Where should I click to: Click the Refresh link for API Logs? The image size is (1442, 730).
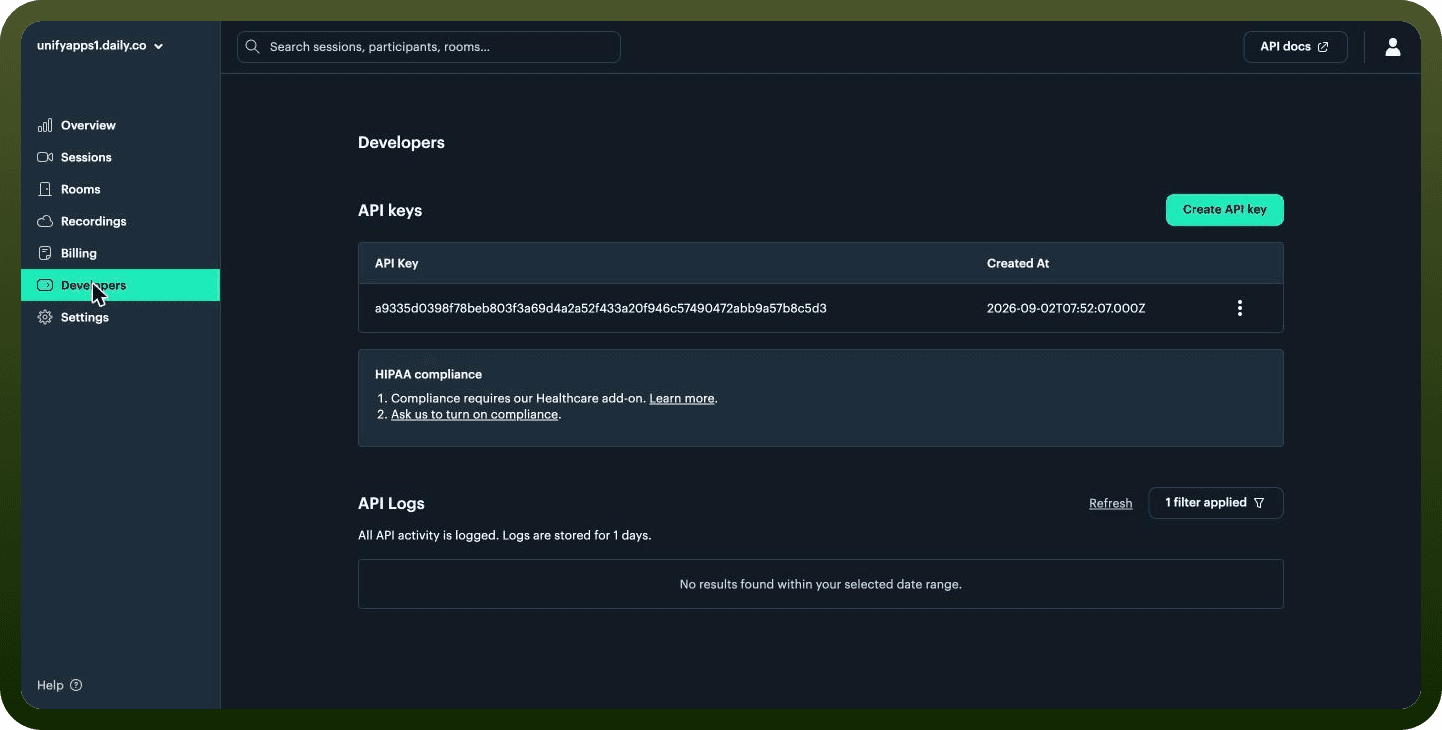[1111, 504]
